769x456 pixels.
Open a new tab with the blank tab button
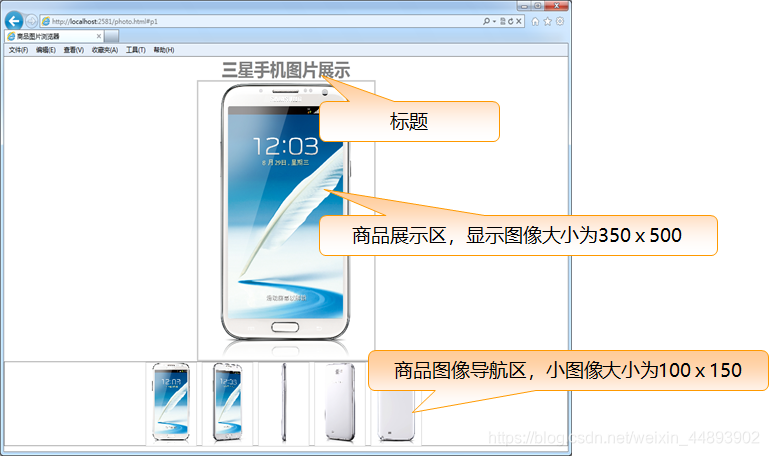click(112, 36)
